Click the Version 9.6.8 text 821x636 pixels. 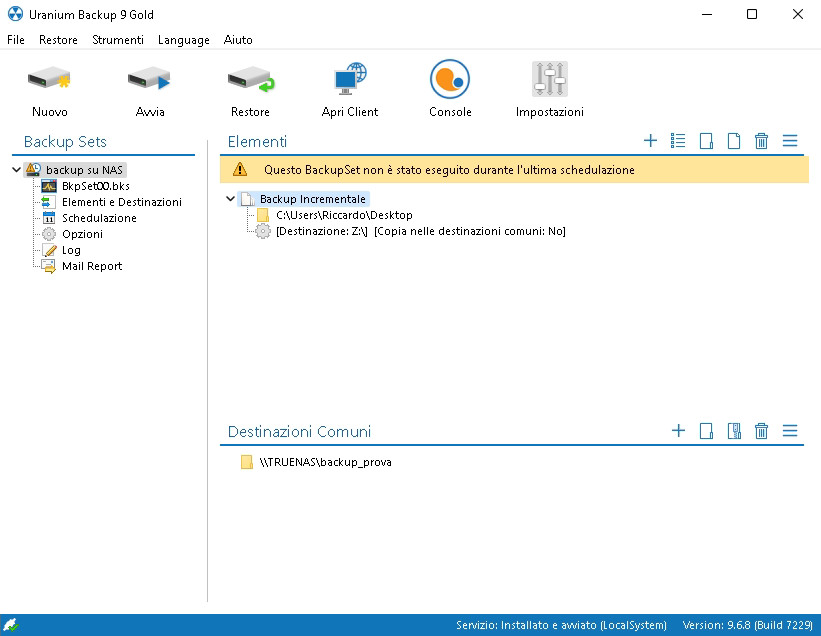pyautogui.click(x=748, y=625)
